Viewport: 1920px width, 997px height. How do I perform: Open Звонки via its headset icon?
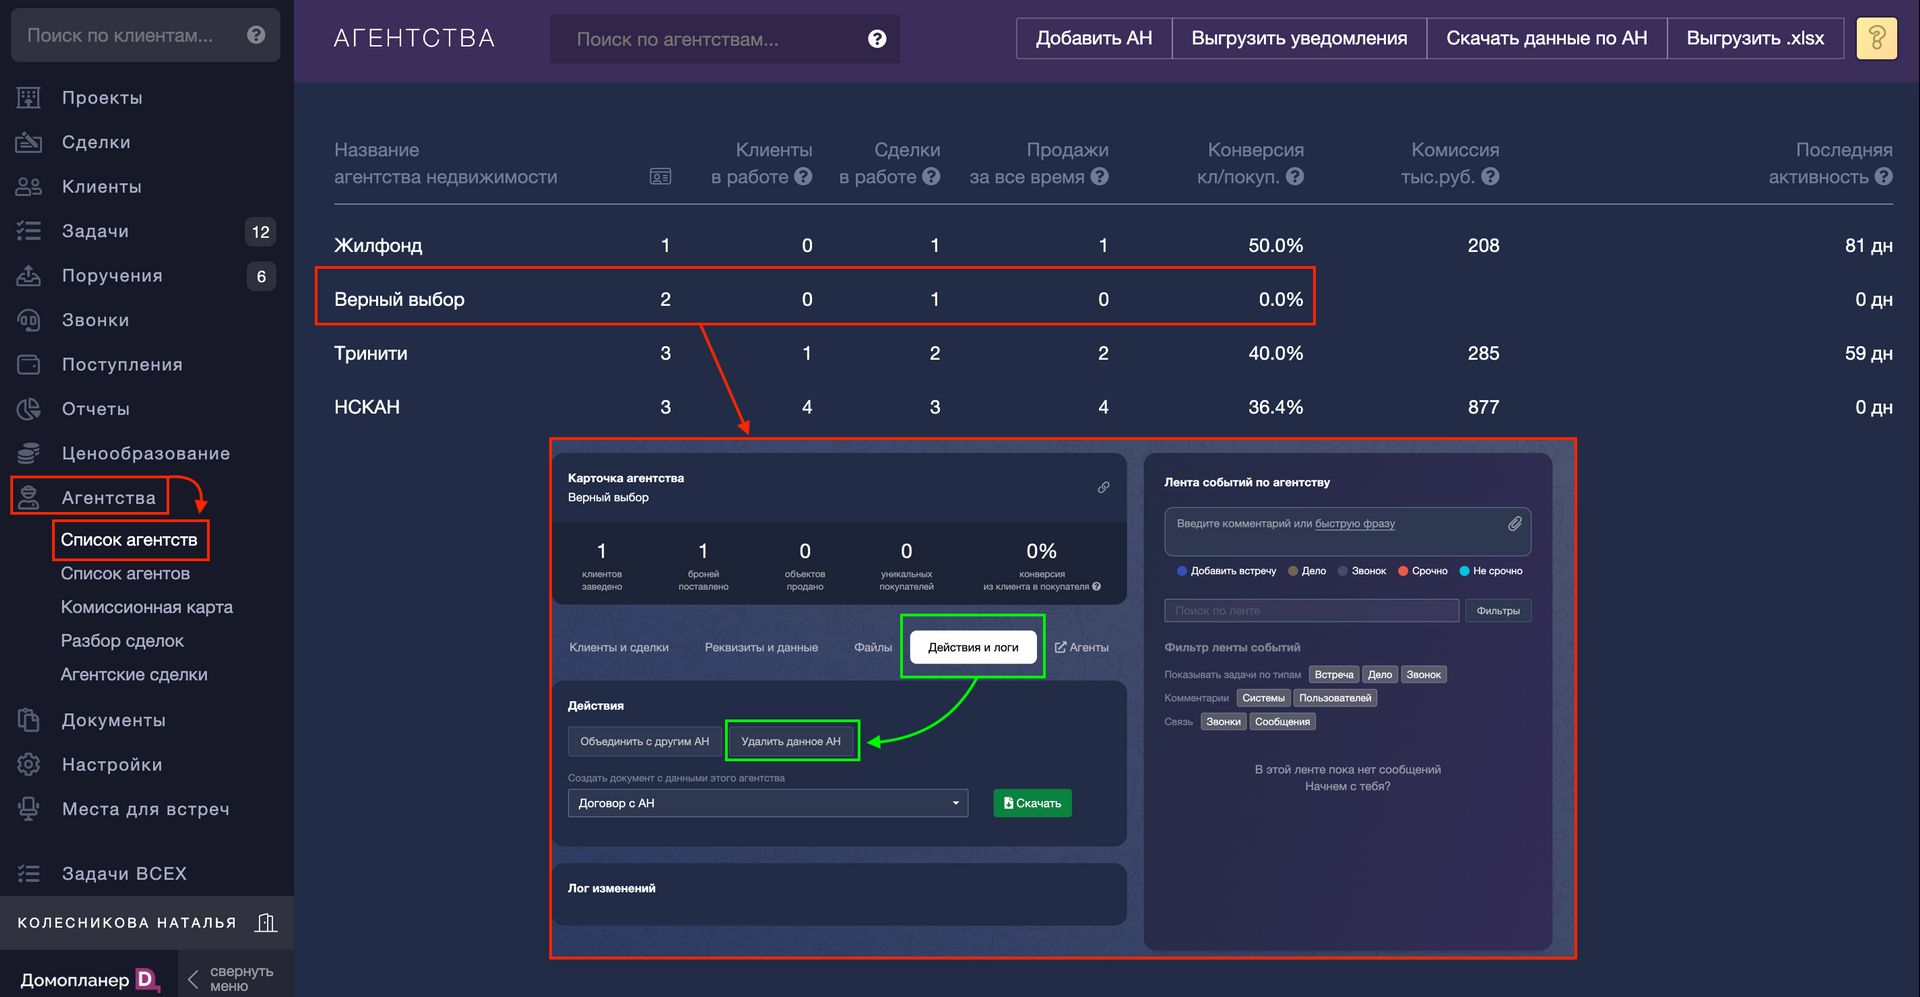[28, 320]
